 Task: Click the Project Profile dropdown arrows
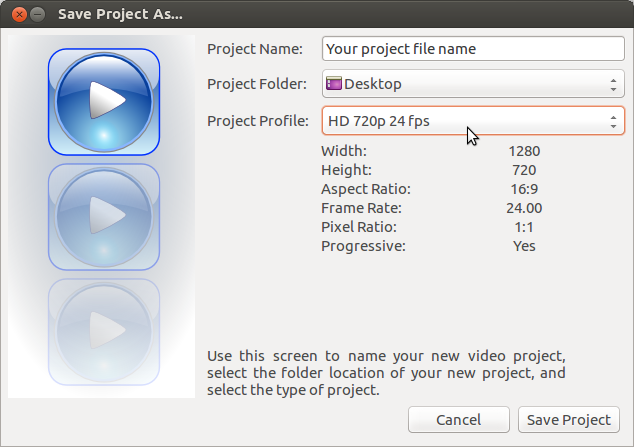(613, 121)
